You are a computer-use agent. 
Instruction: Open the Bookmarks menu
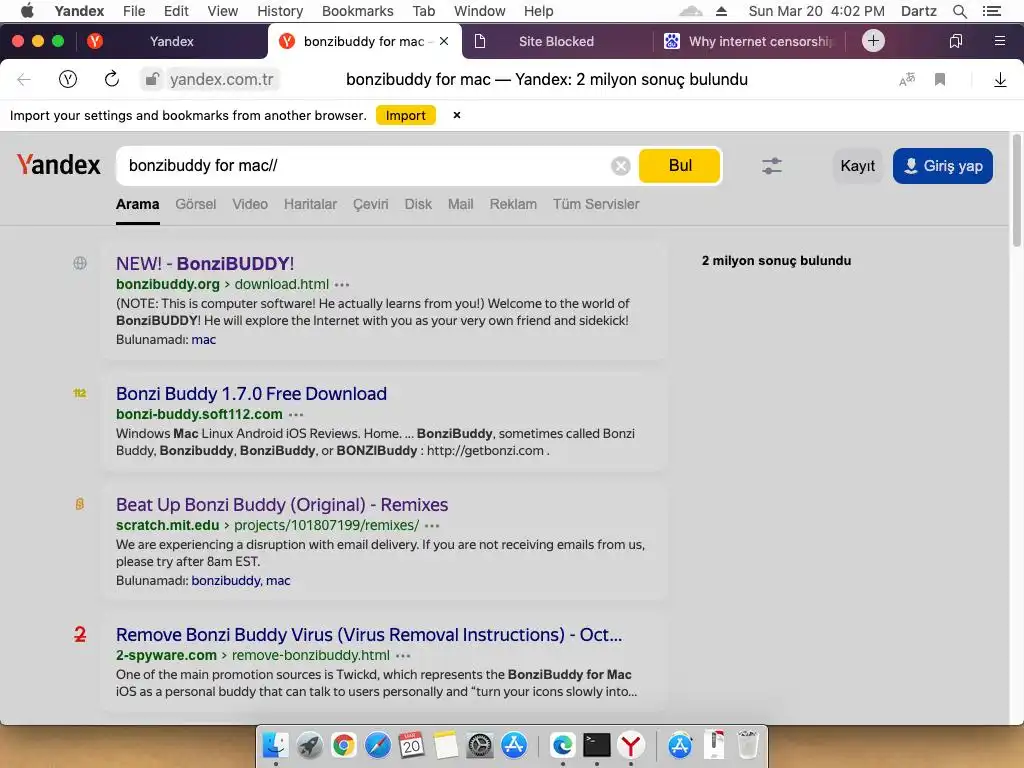click(x=357, y=11)
